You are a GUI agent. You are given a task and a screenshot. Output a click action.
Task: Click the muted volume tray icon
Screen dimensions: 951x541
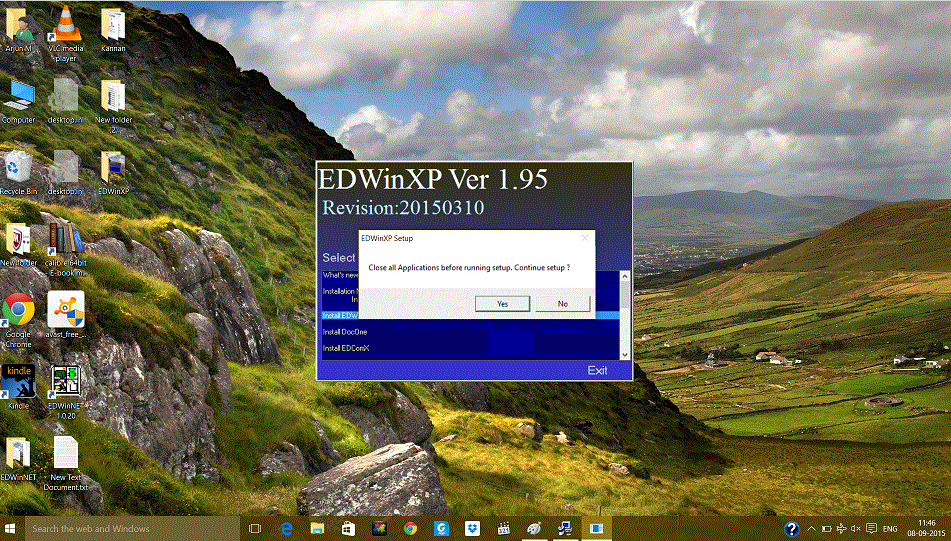pyautogui.click(x=856, y=528)
